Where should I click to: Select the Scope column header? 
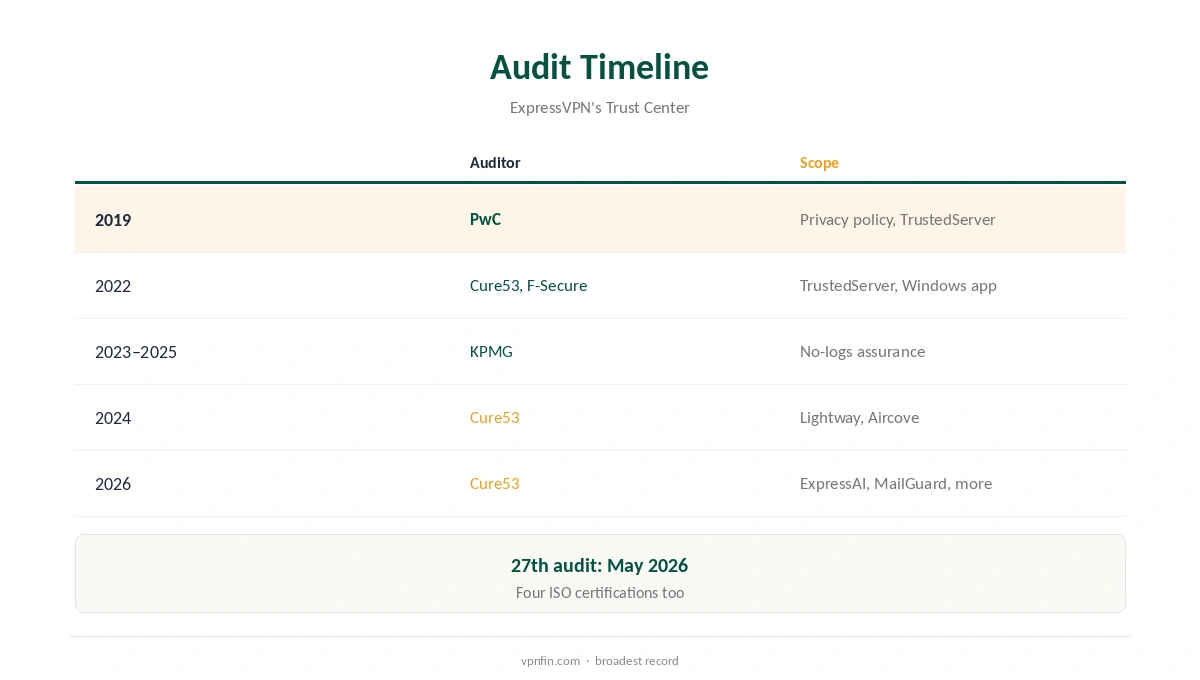click(x=819, y=163)
